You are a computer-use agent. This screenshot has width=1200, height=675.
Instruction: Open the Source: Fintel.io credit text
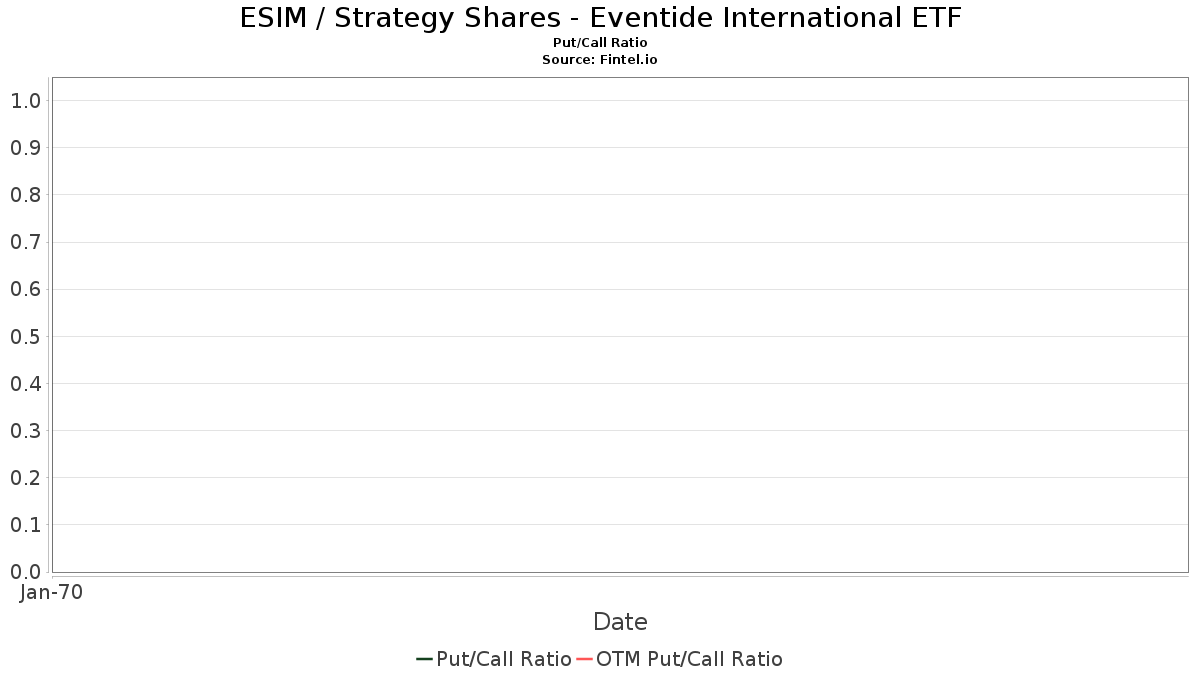point(600,60)
